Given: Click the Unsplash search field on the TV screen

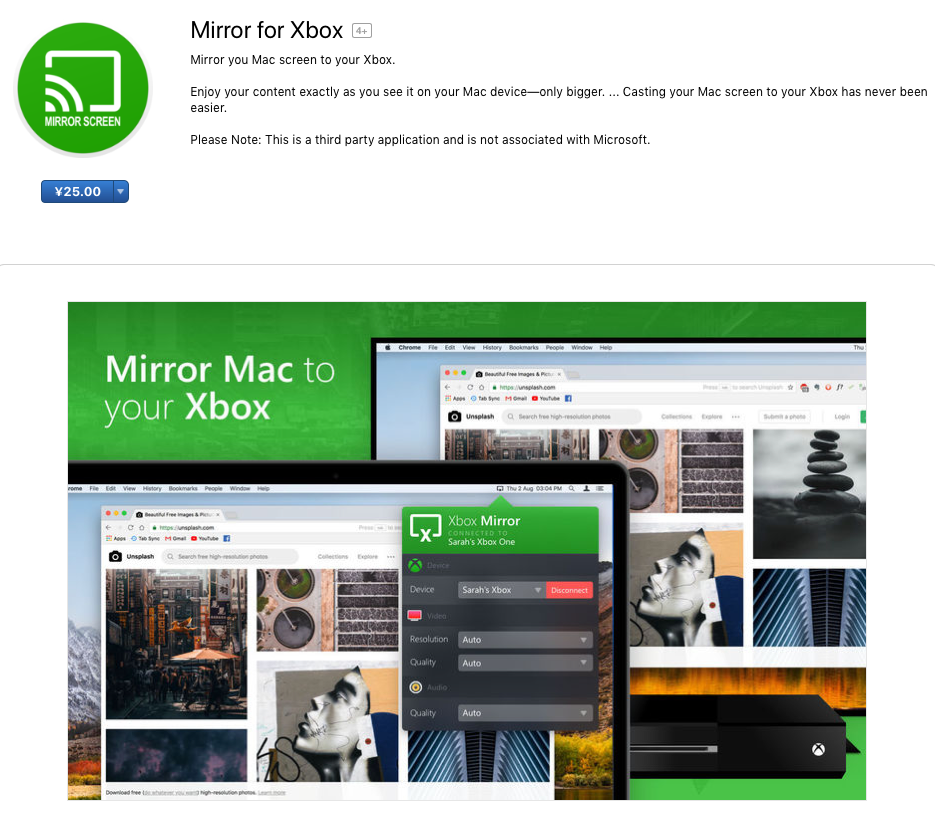Looking at the screenshot, I should point(571,416).
